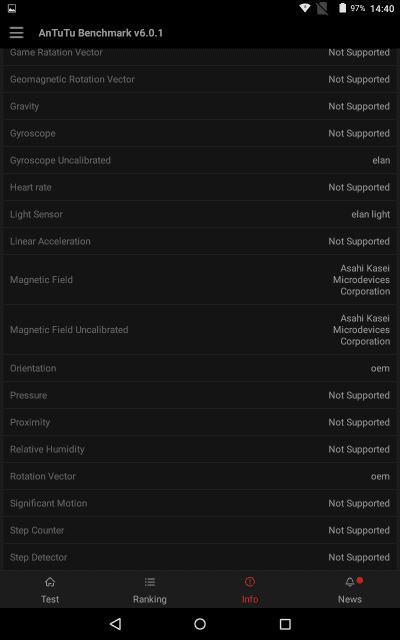Tap Android home circle button
The height and width of the screenshot is (640, 400).
point(200,624)
